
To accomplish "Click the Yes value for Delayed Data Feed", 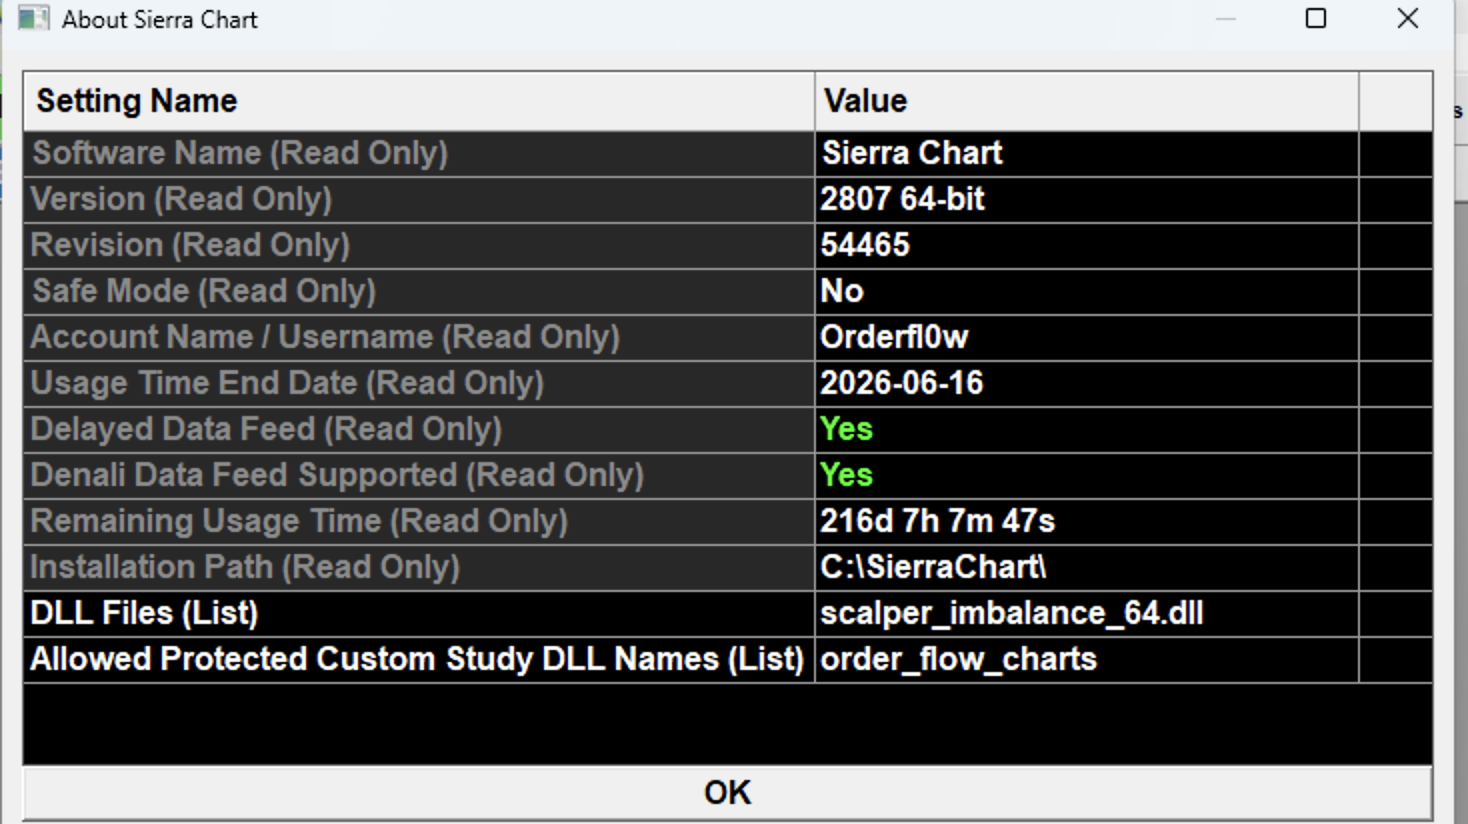I will point(846,429).
